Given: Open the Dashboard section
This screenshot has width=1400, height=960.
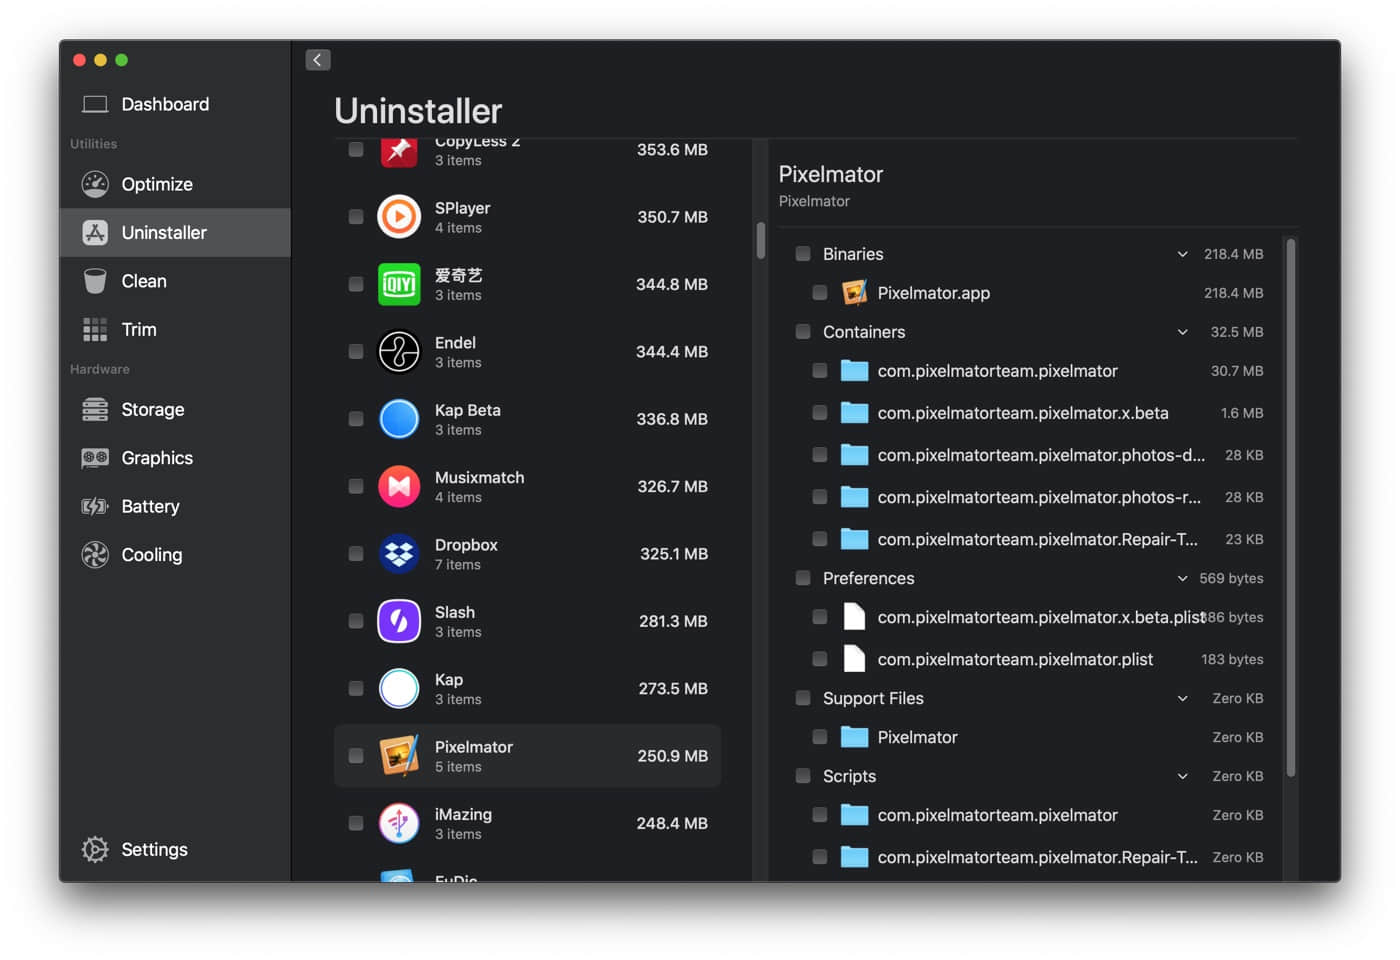Looking at the screenshot, I should [x=175, y=104].
